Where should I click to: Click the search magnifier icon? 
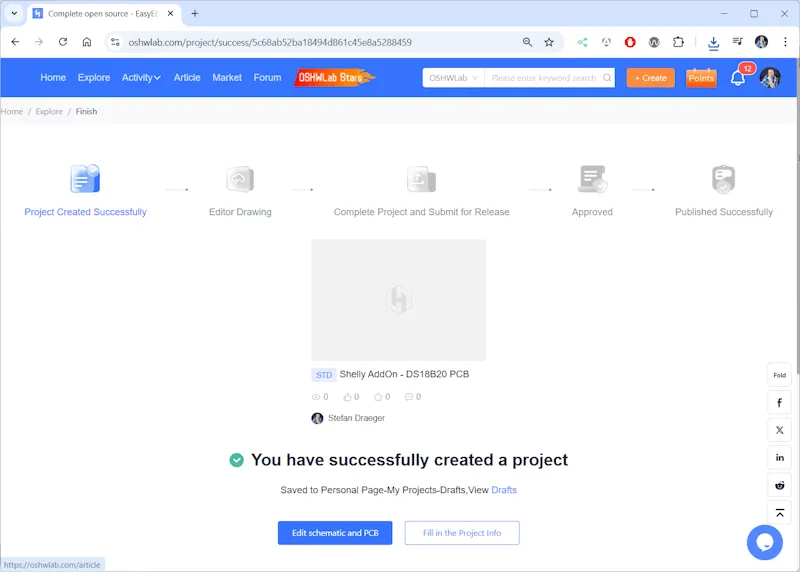click(606, 78)
